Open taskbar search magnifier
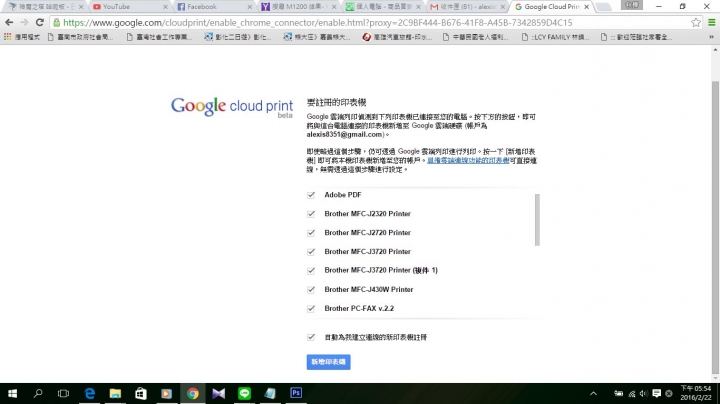This screenshot has width=720, height=404. pyautogui.click(x=38, y=393)
